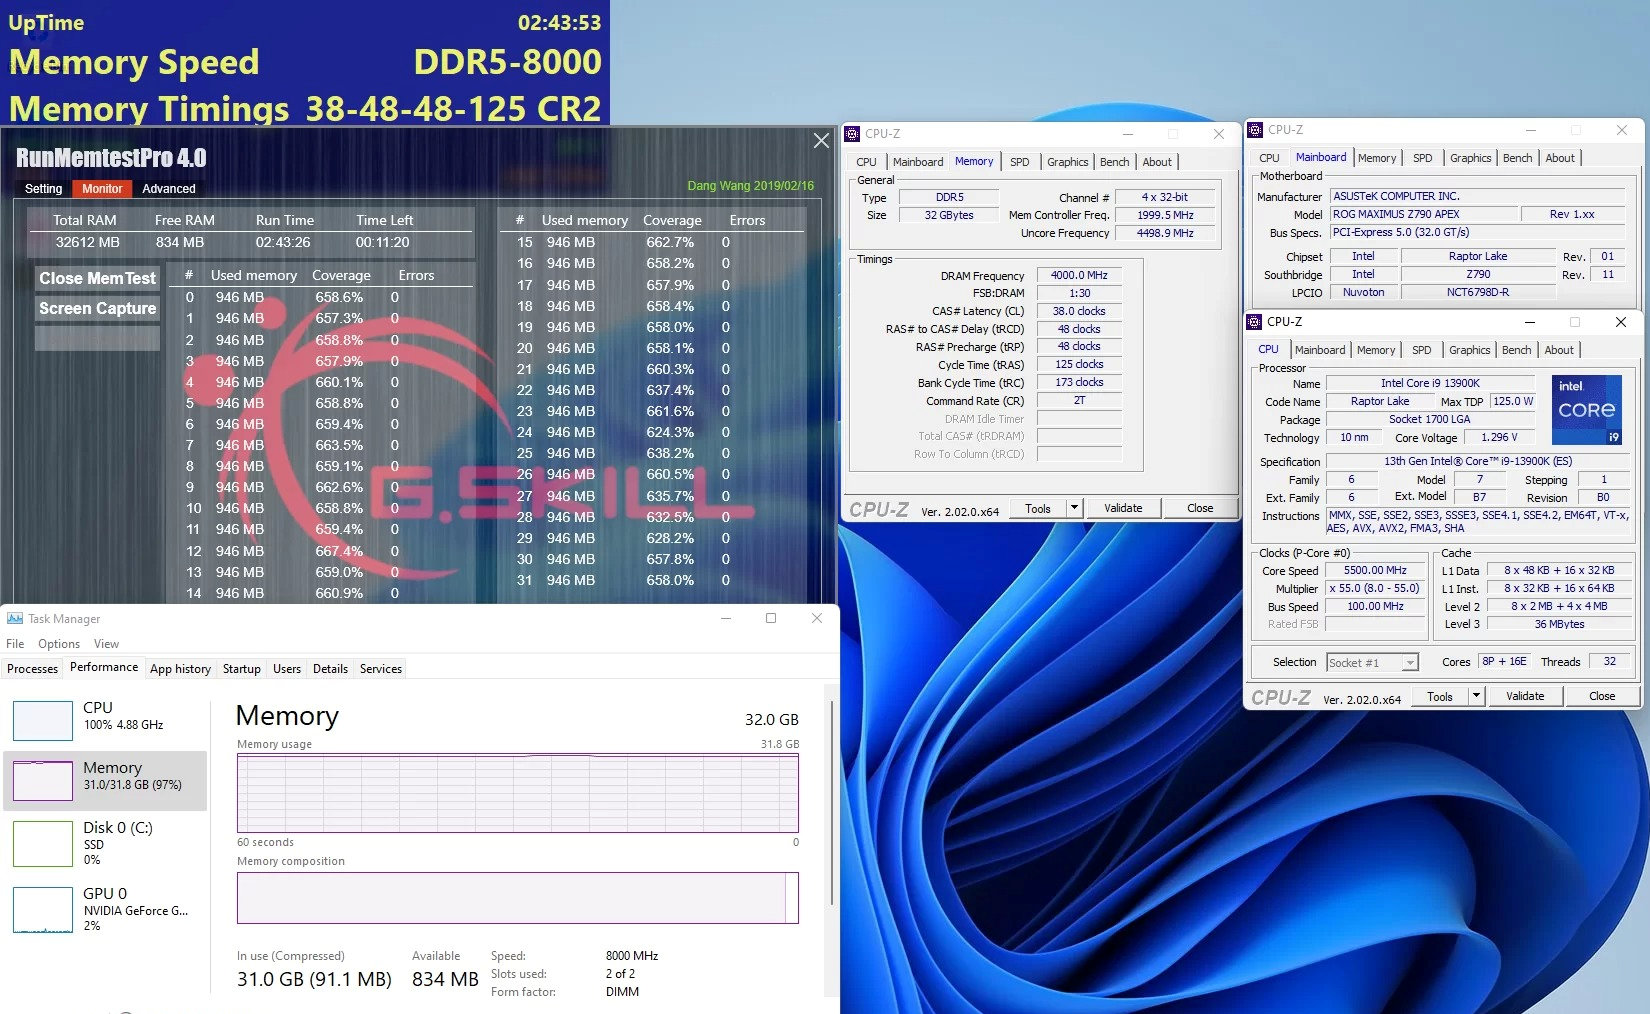Open the App history tab
This screenshot has width=1650, height=1014.
pos(180,669)
